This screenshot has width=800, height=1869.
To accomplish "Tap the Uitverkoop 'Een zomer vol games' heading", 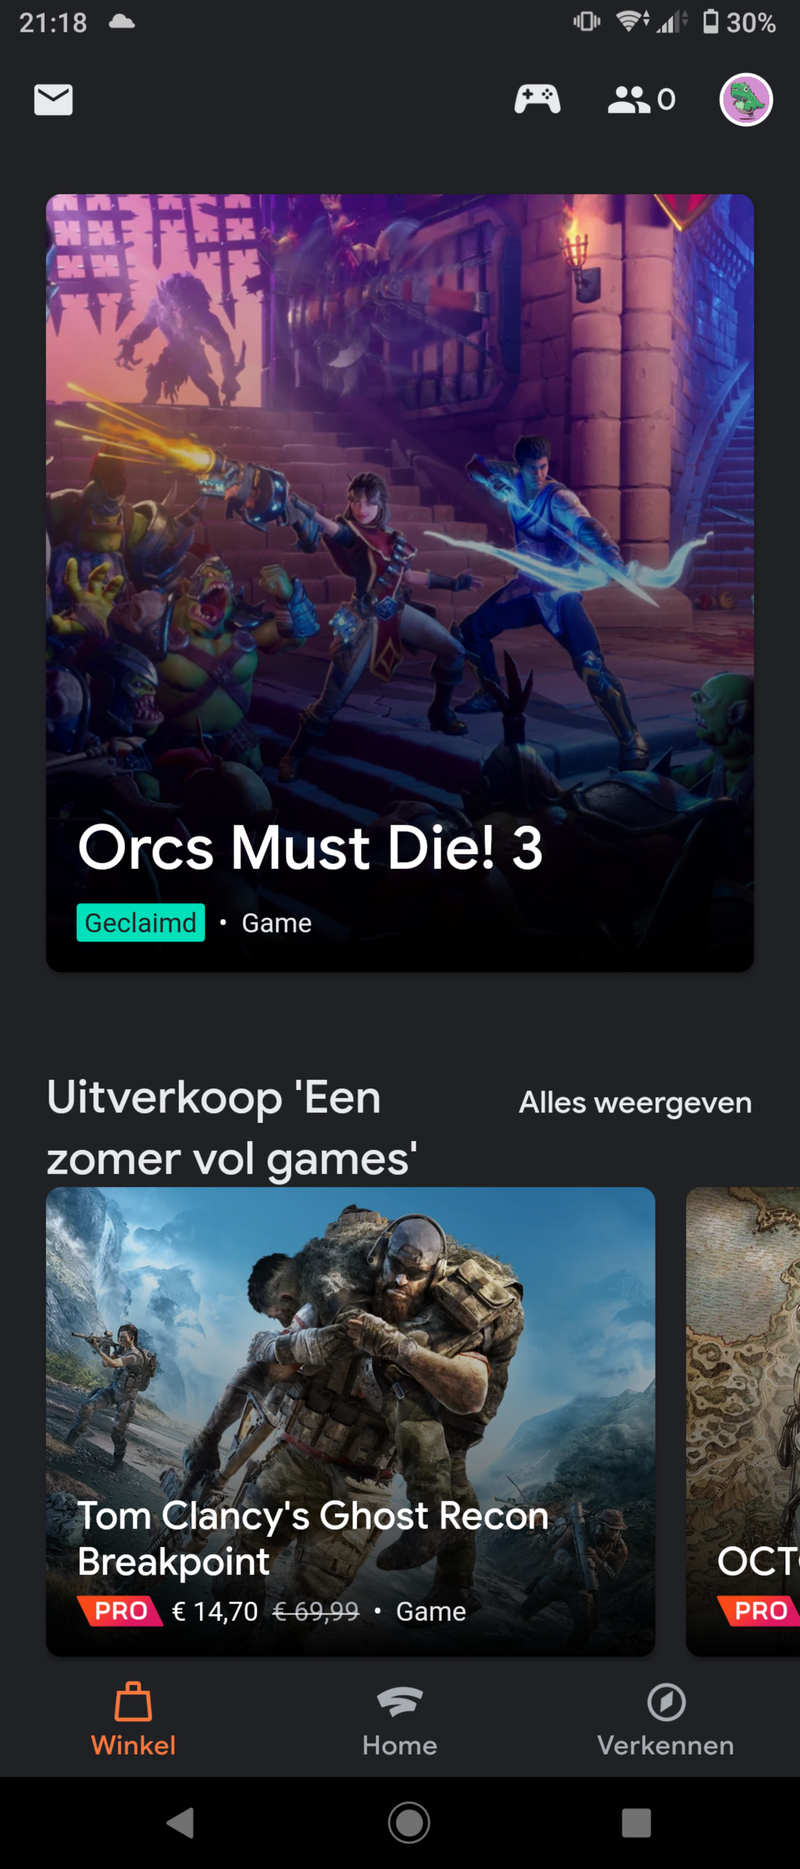I will (232, 1128).
